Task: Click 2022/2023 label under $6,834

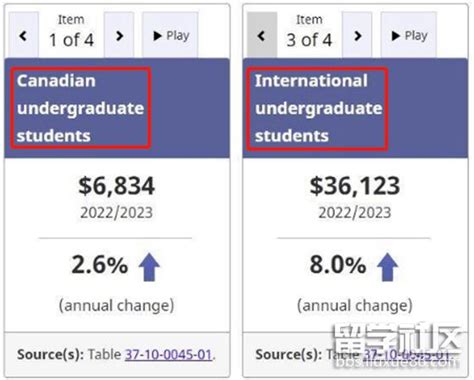Action: [x=116, y=213]
